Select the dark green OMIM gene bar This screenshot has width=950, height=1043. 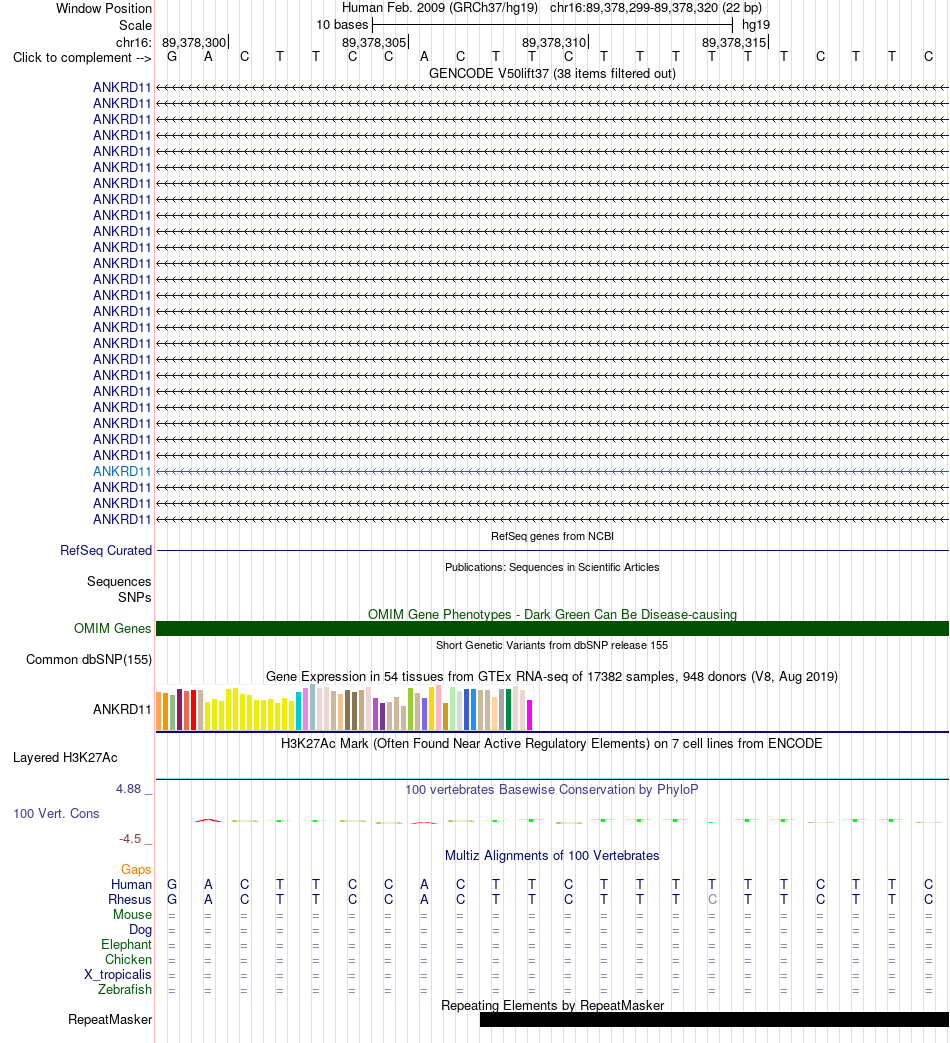552,628
